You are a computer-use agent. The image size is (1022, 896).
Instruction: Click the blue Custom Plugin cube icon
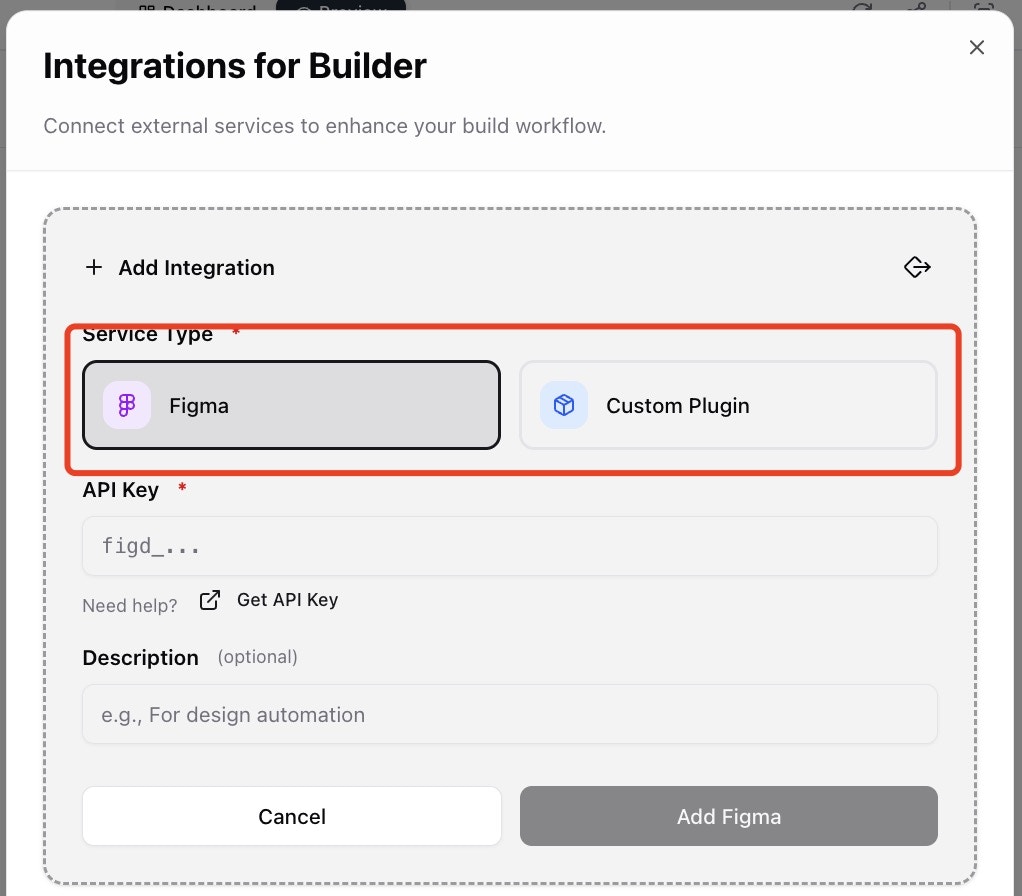pos(564,405)
